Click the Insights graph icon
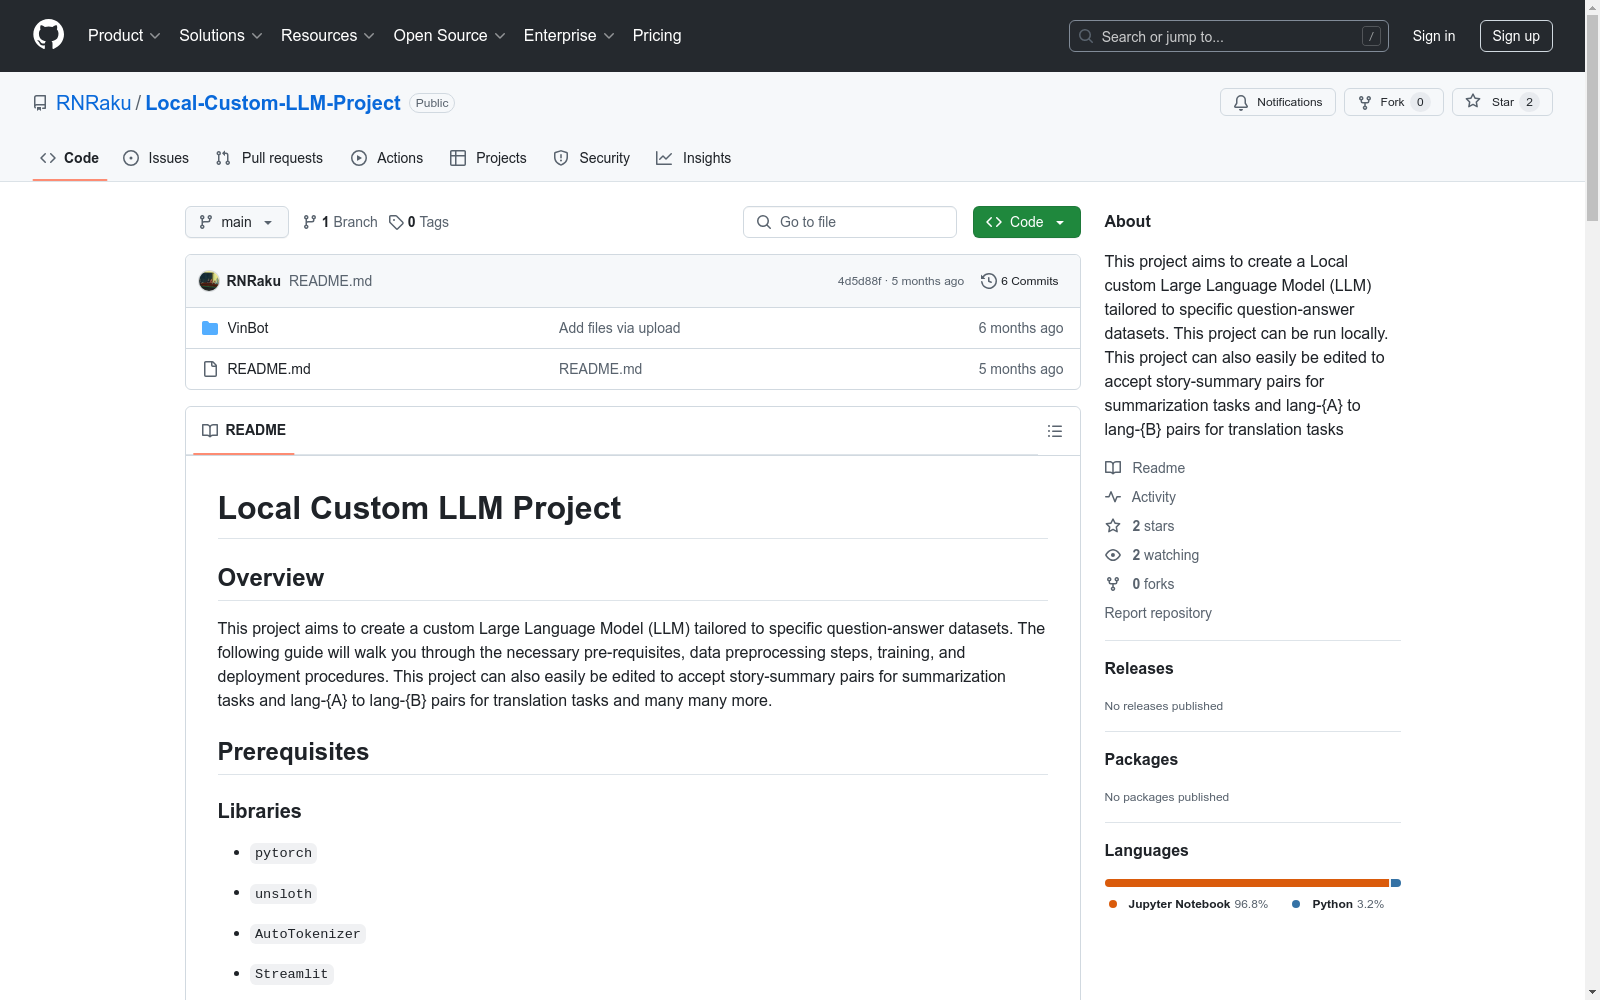1600x1000 pixels. point(664,158)
